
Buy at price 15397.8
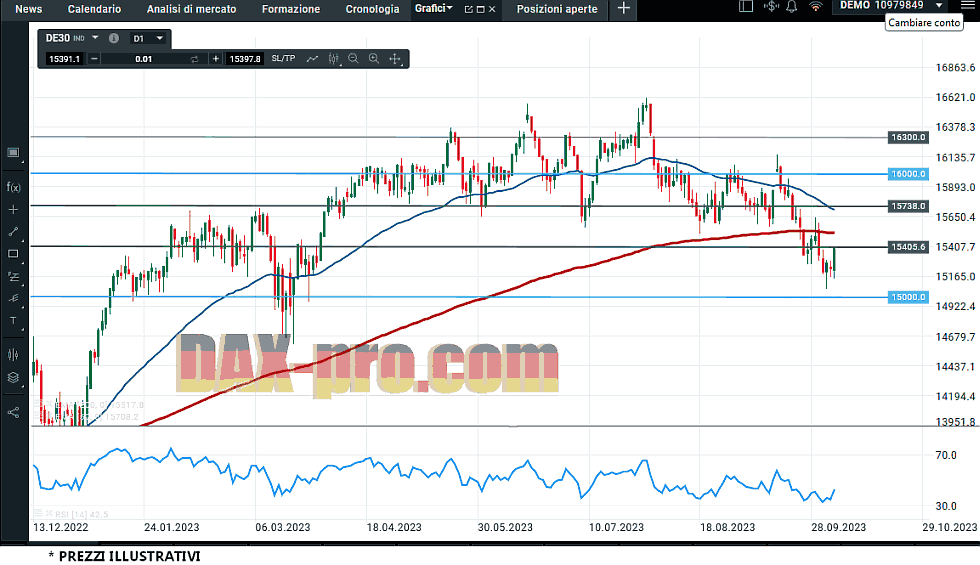(244, 59)
